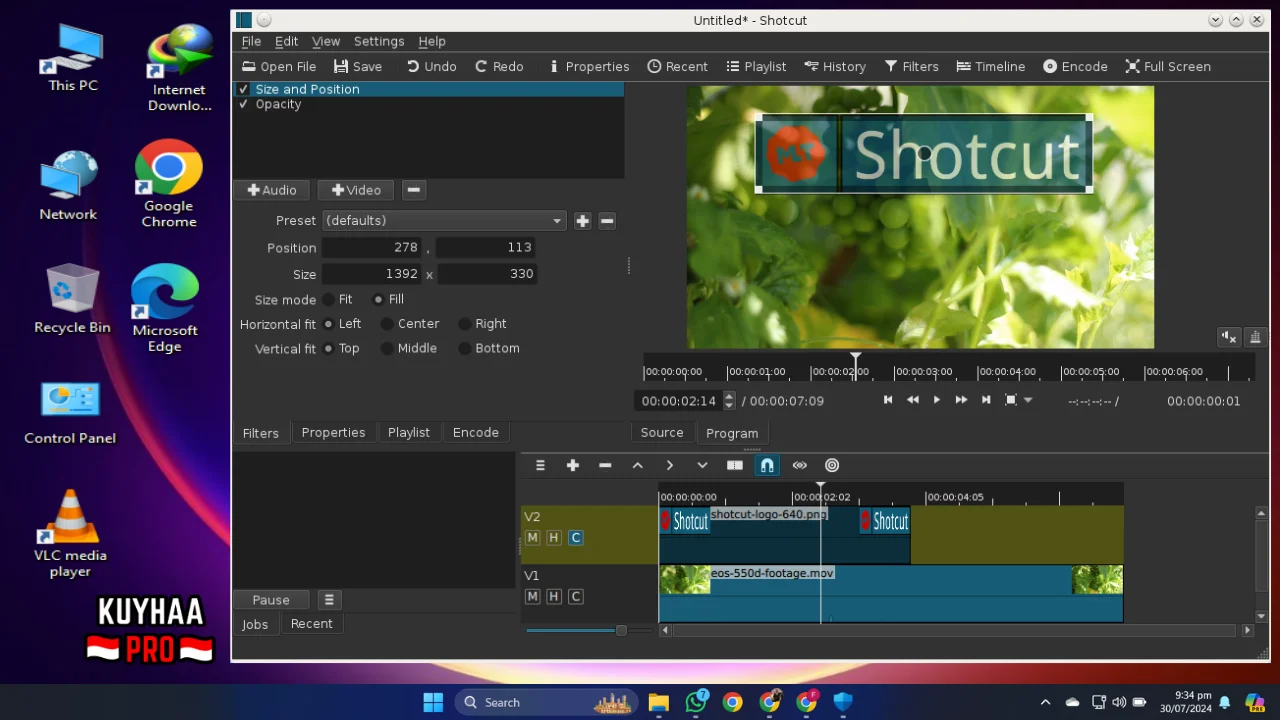
Task: Split the clip at playhead
Action: 735,465
